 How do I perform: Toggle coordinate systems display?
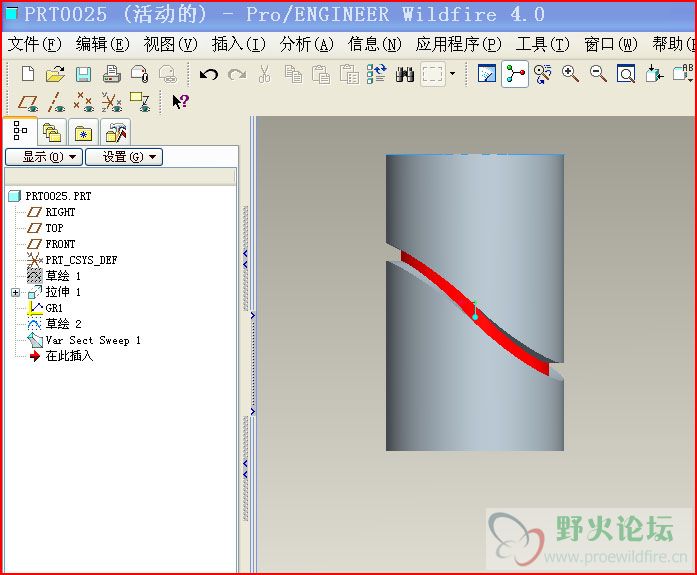(x=112, y=102)
